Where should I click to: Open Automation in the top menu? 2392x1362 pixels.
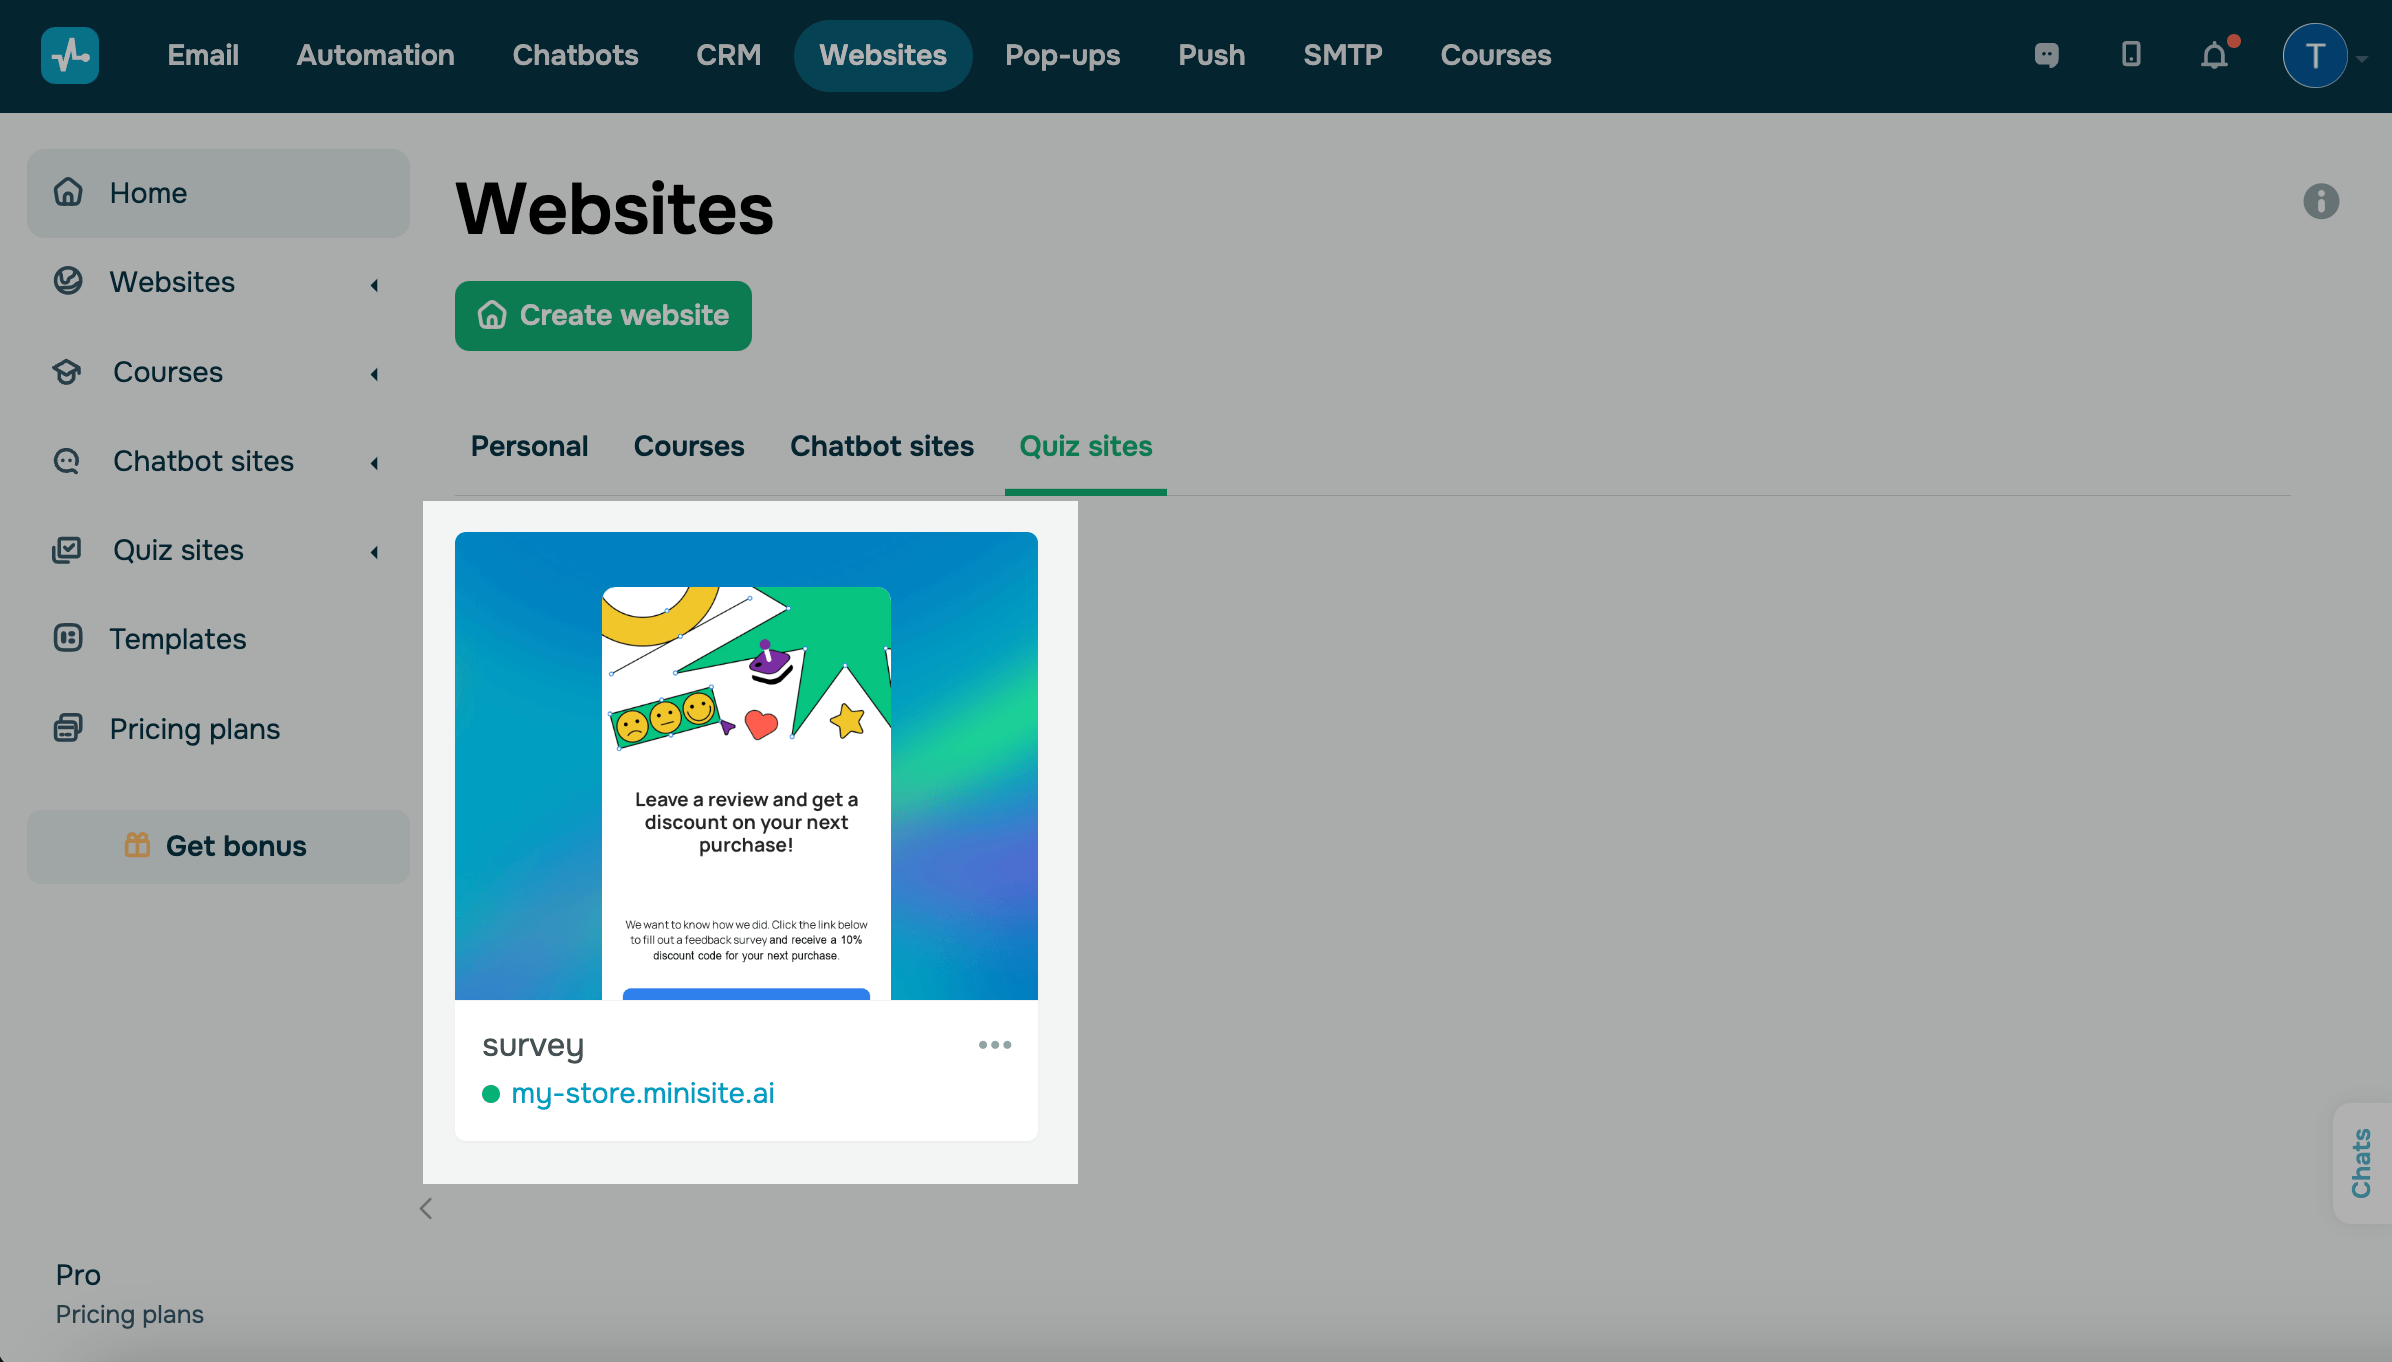375,55
